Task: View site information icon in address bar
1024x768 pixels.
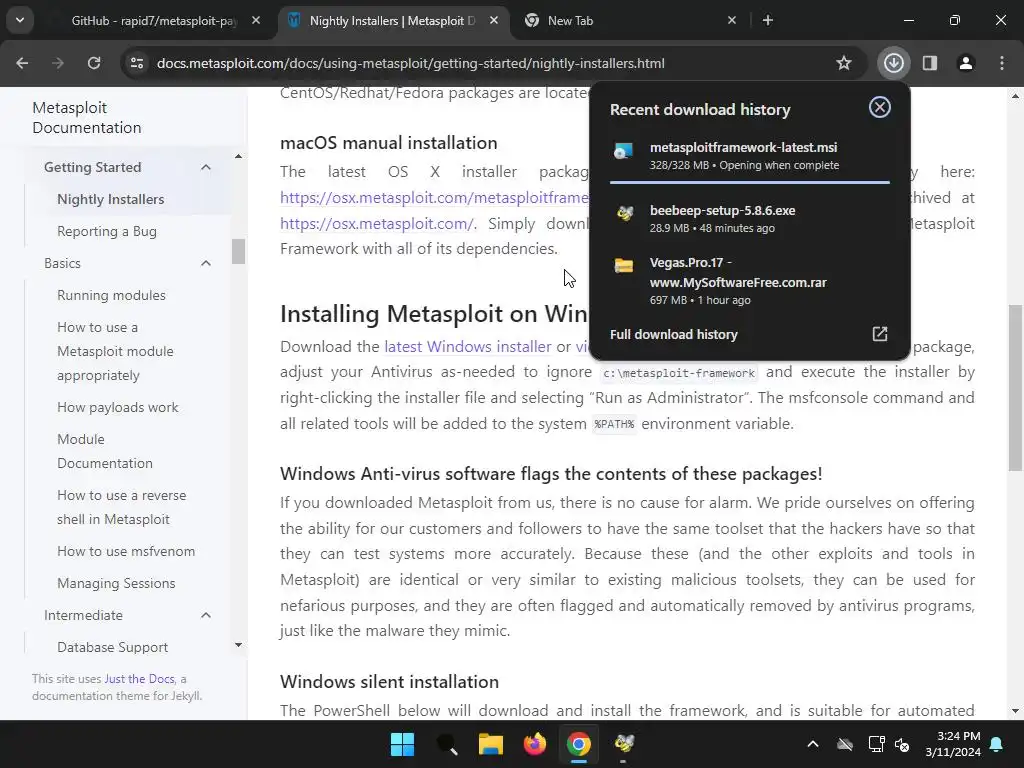Action: tap(137, 63)
